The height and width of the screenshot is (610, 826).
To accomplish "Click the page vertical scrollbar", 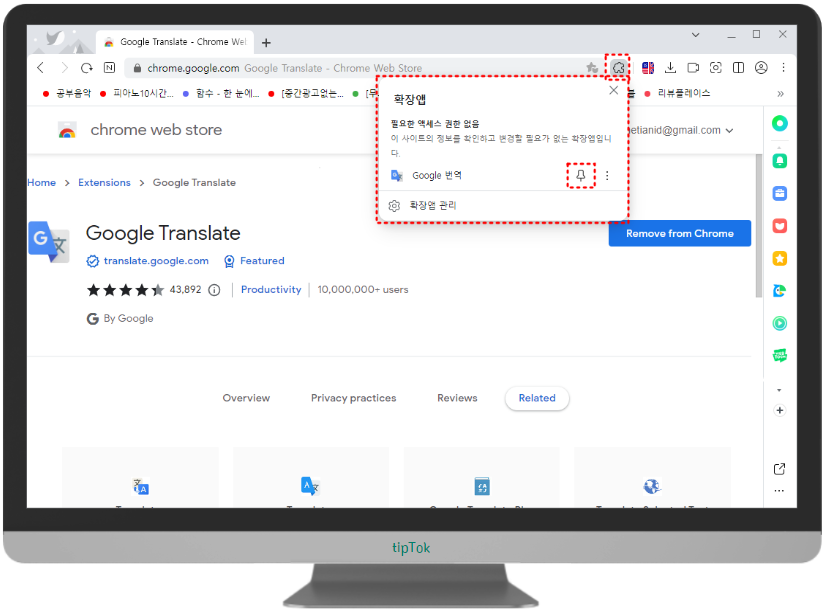I will coord(759,227).
